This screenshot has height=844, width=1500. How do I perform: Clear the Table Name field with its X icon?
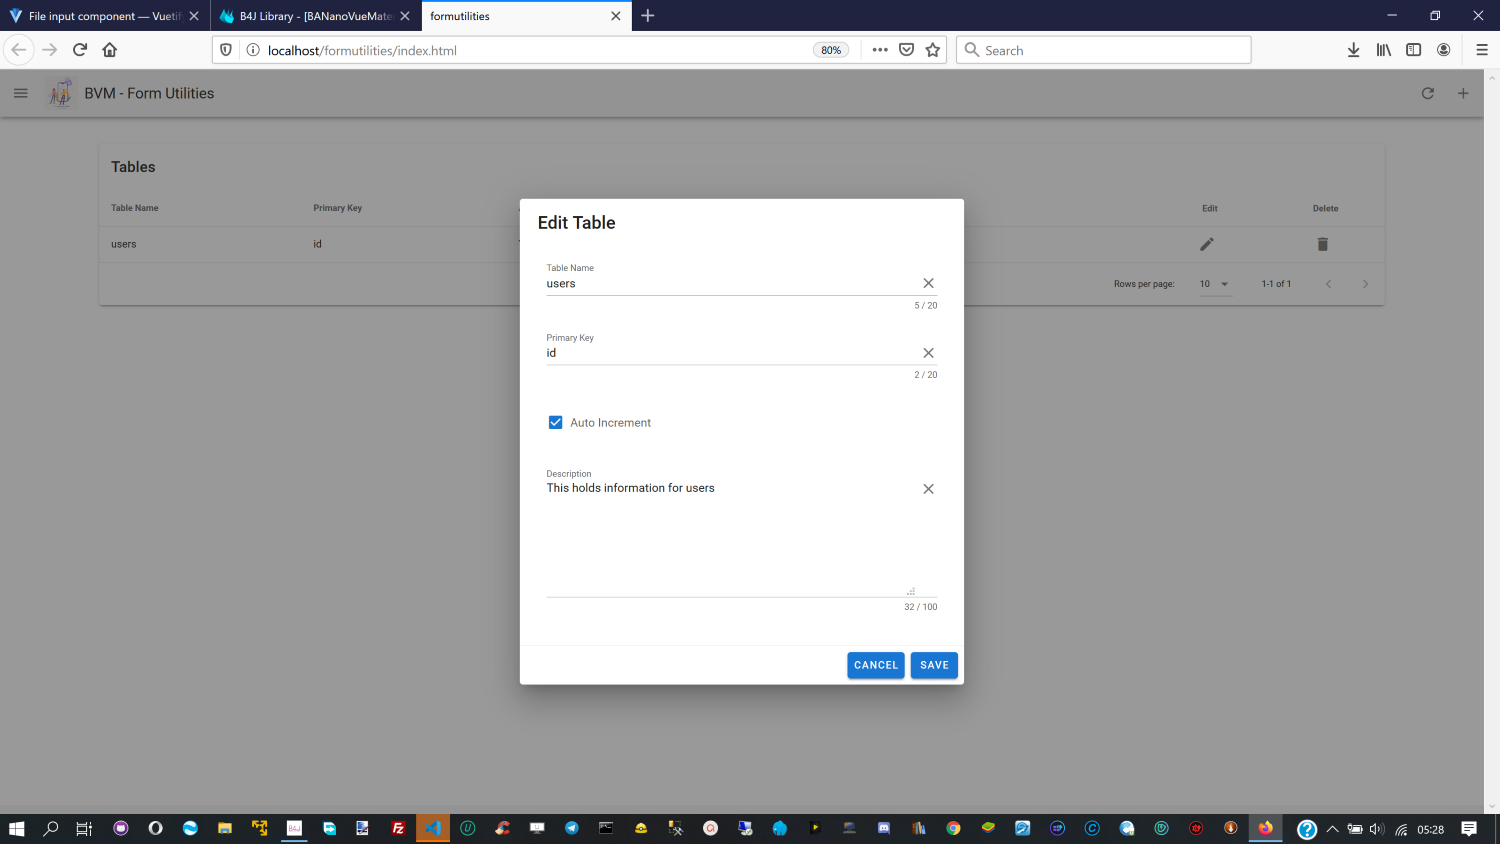(x=928, y=283)
